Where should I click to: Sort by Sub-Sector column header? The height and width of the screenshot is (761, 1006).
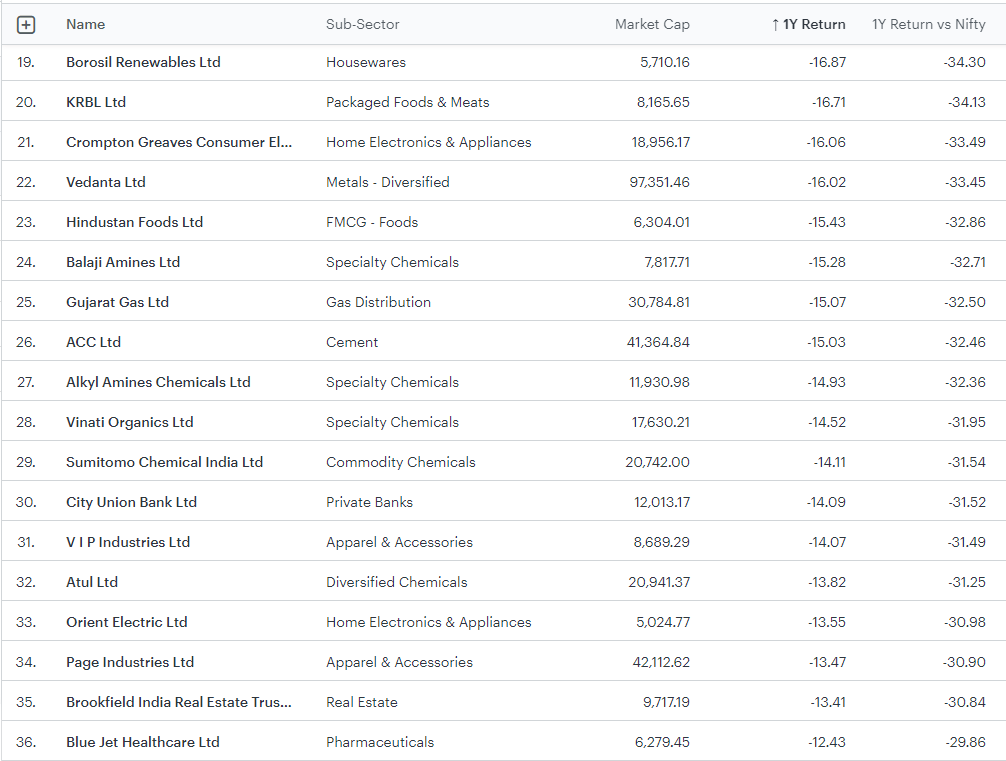point(362,24)
